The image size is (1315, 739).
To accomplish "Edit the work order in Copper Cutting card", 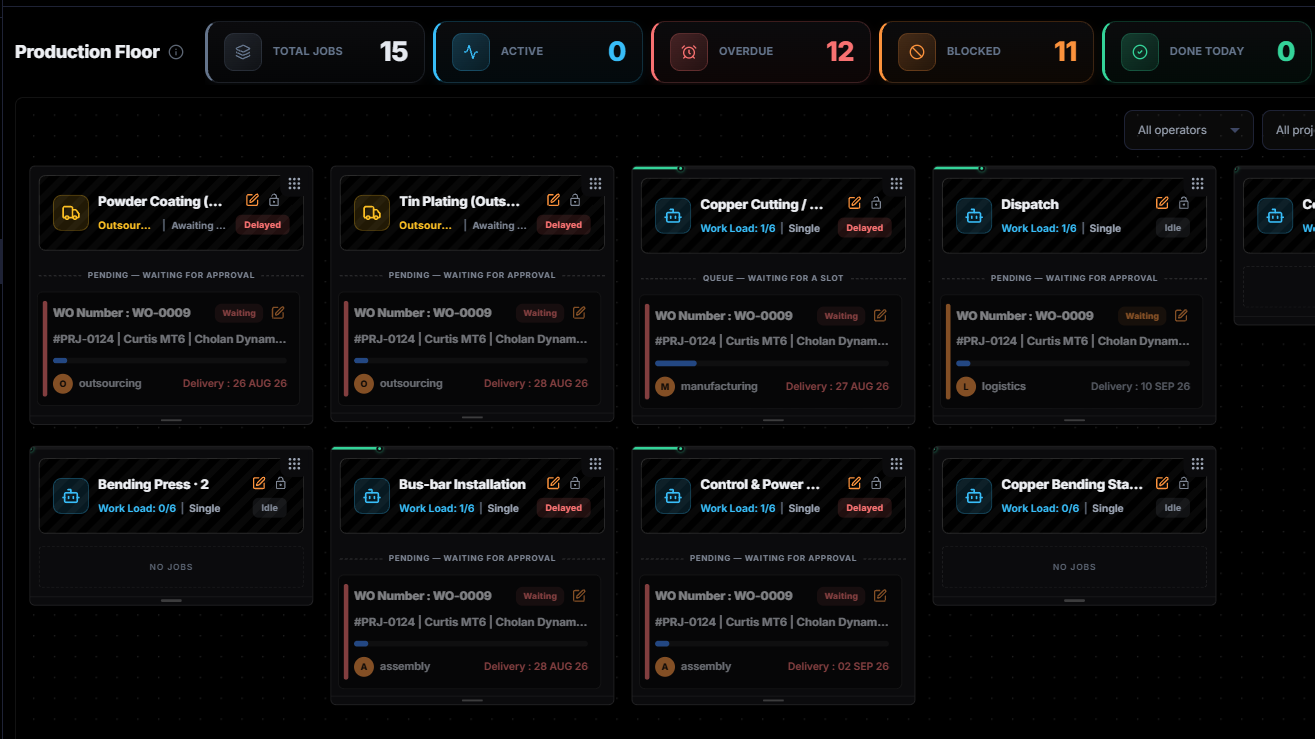I will pyautogui.click(x=880, y=315).
